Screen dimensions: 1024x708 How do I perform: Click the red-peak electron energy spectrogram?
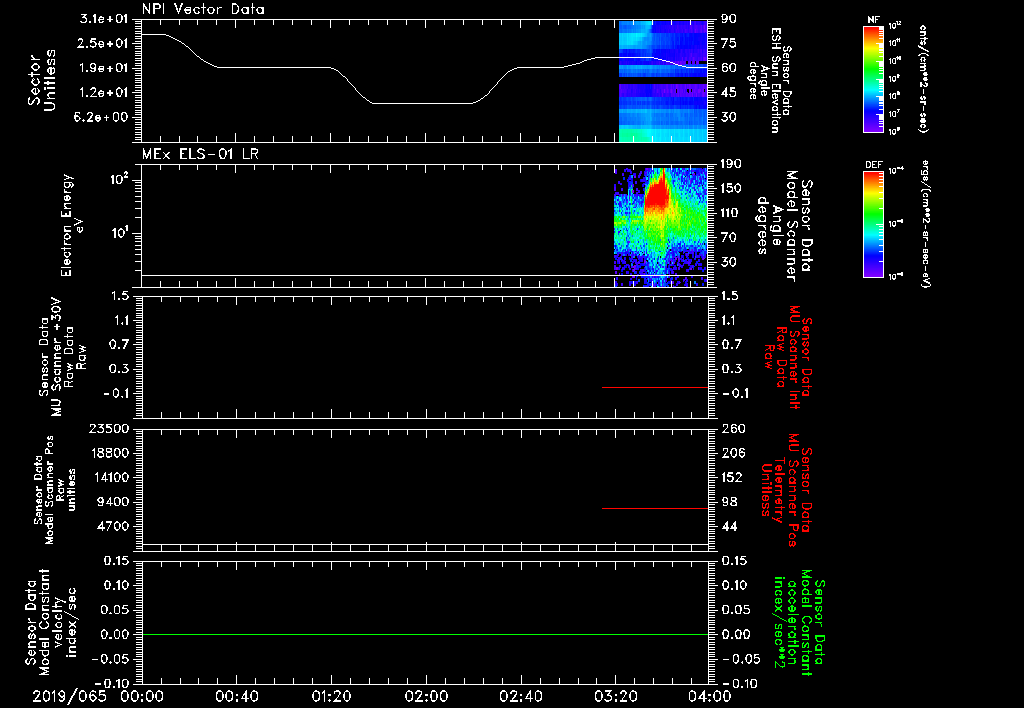660,227
